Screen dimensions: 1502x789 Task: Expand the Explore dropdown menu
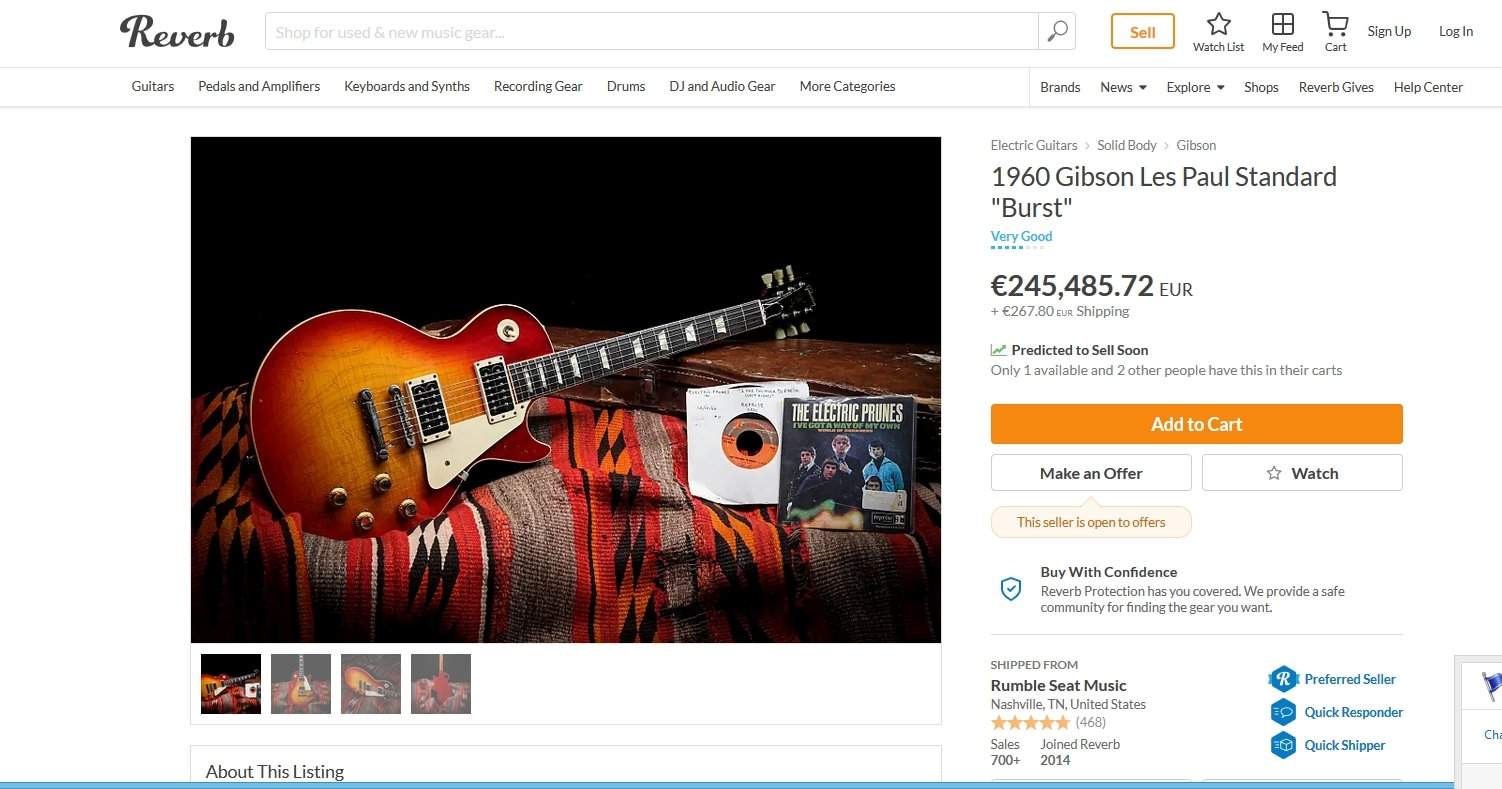tap(1195, 87)
